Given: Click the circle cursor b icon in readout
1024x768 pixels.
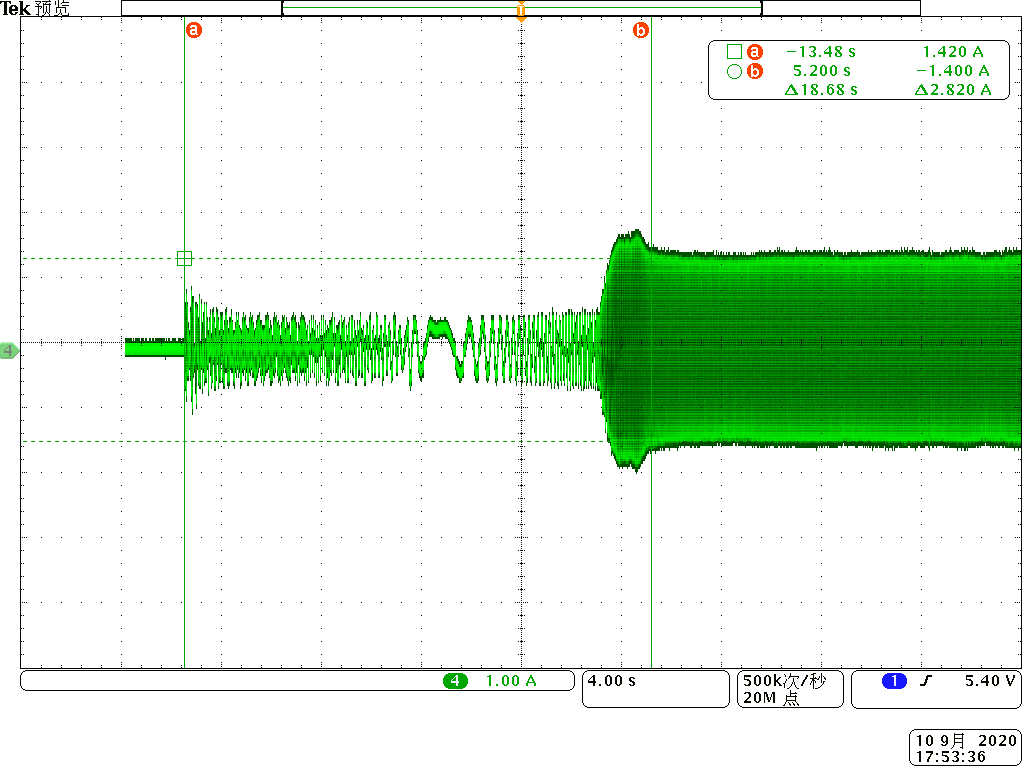Looking at the screenshot, I should tap(734, 71).
